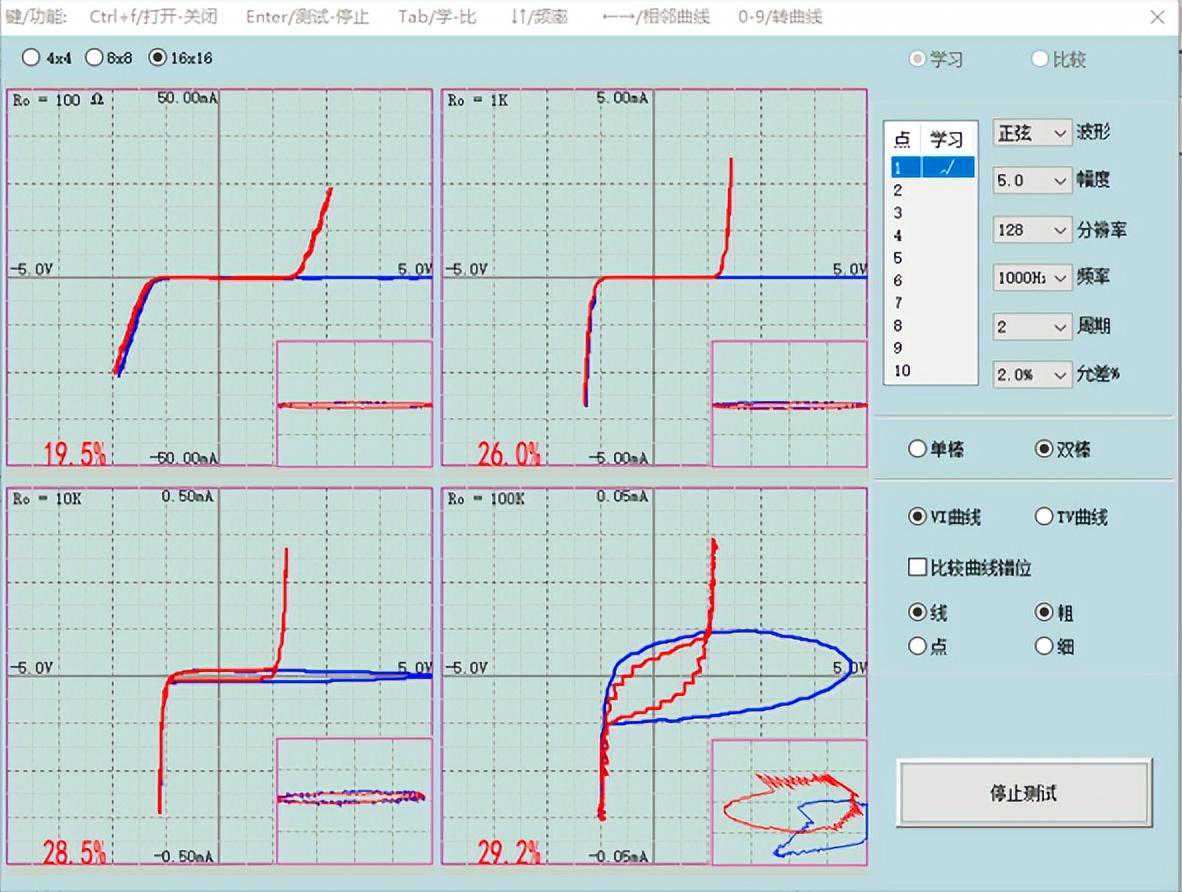Select the 双棒 dual probe option
1182x892 pixels.
[1044, 449]
